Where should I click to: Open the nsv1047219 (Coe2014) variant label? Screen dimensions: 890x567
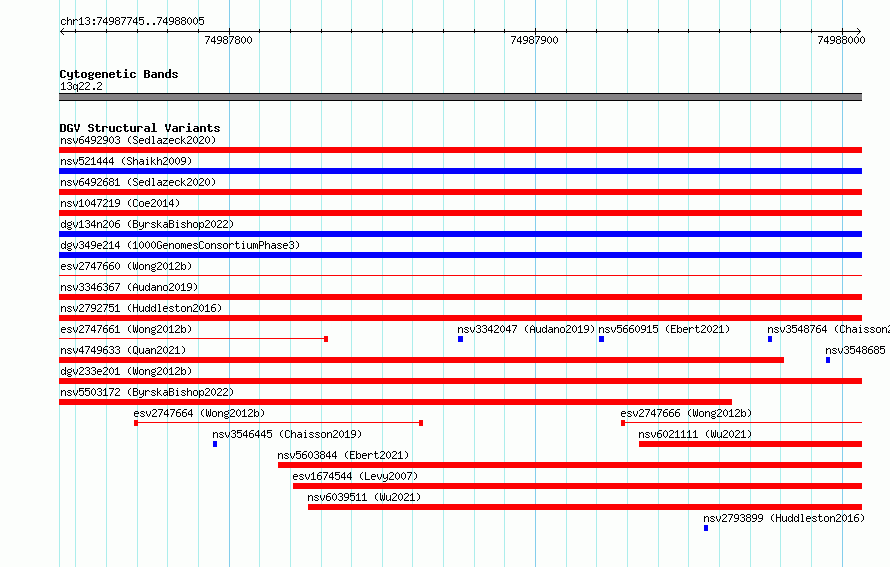(x=120, y=203)
